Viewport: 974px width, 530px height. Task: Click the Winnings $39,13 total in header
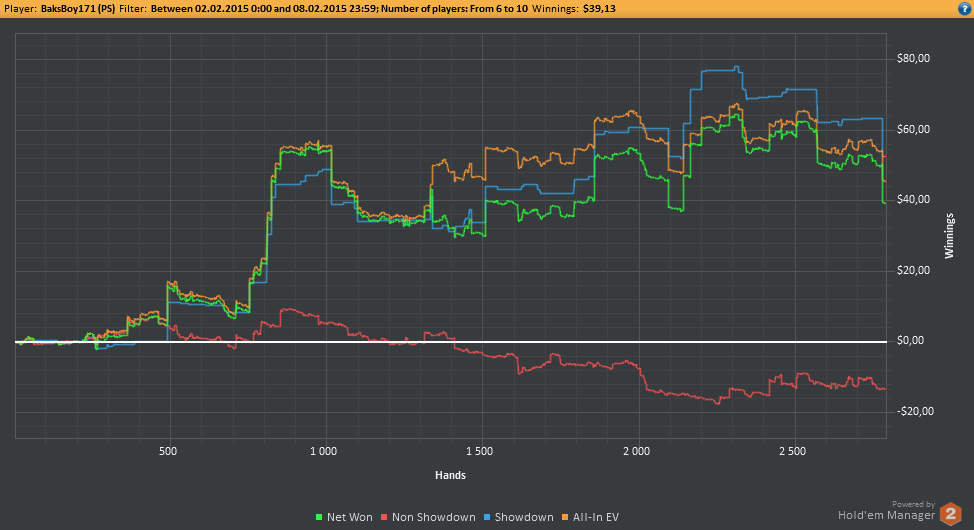click(x=574, y=9)
